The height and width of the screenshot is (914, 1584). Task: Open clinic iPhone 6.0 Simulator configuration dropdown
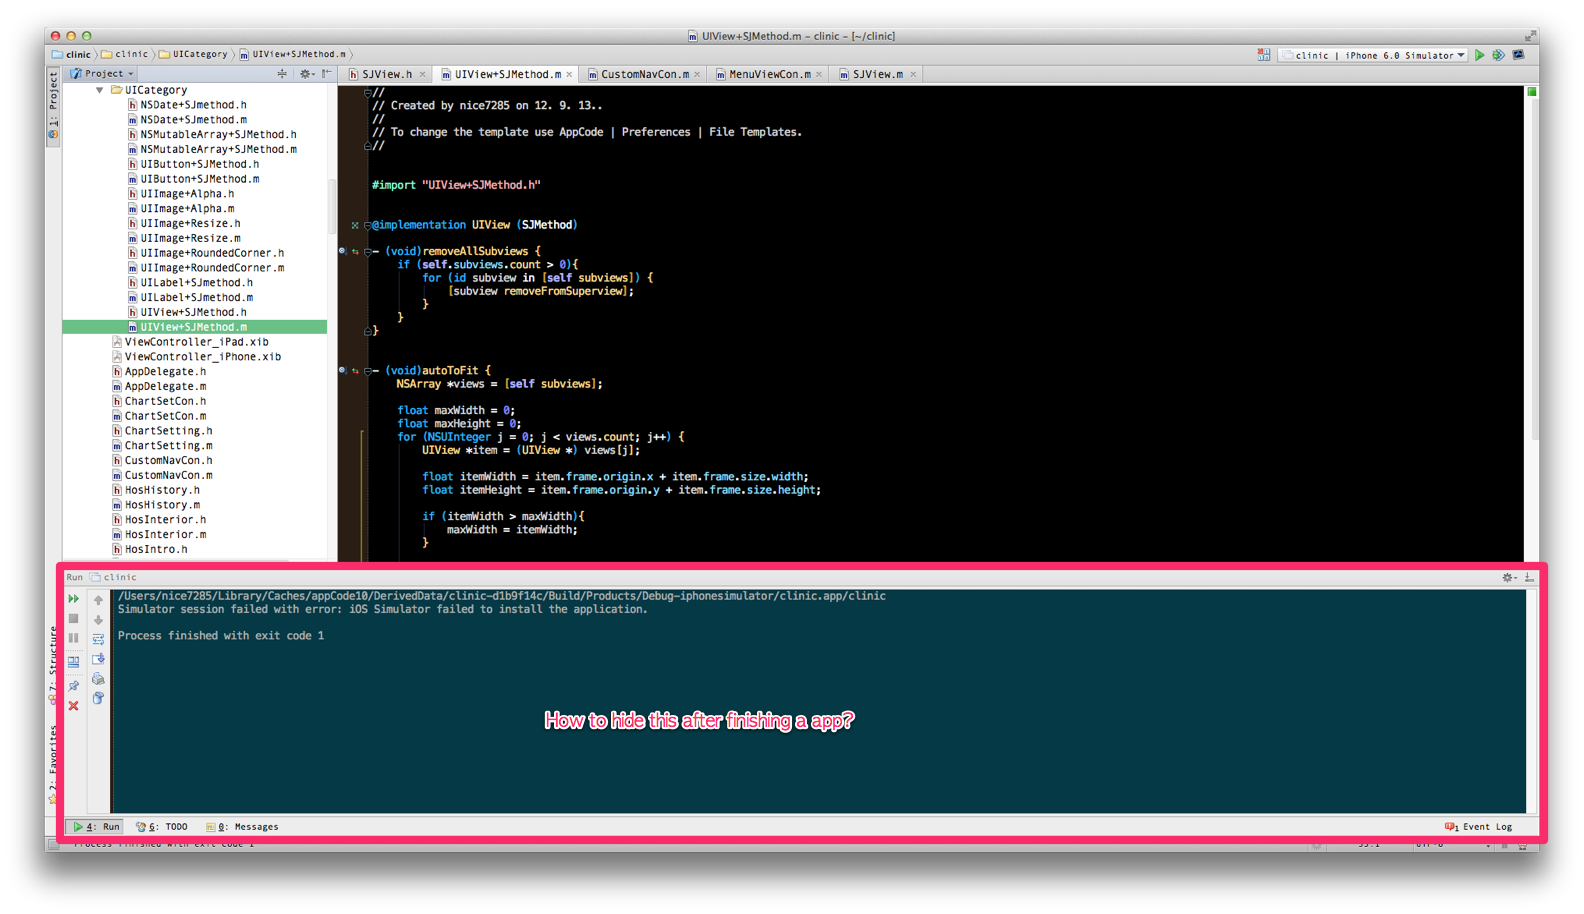point(1375,55)
